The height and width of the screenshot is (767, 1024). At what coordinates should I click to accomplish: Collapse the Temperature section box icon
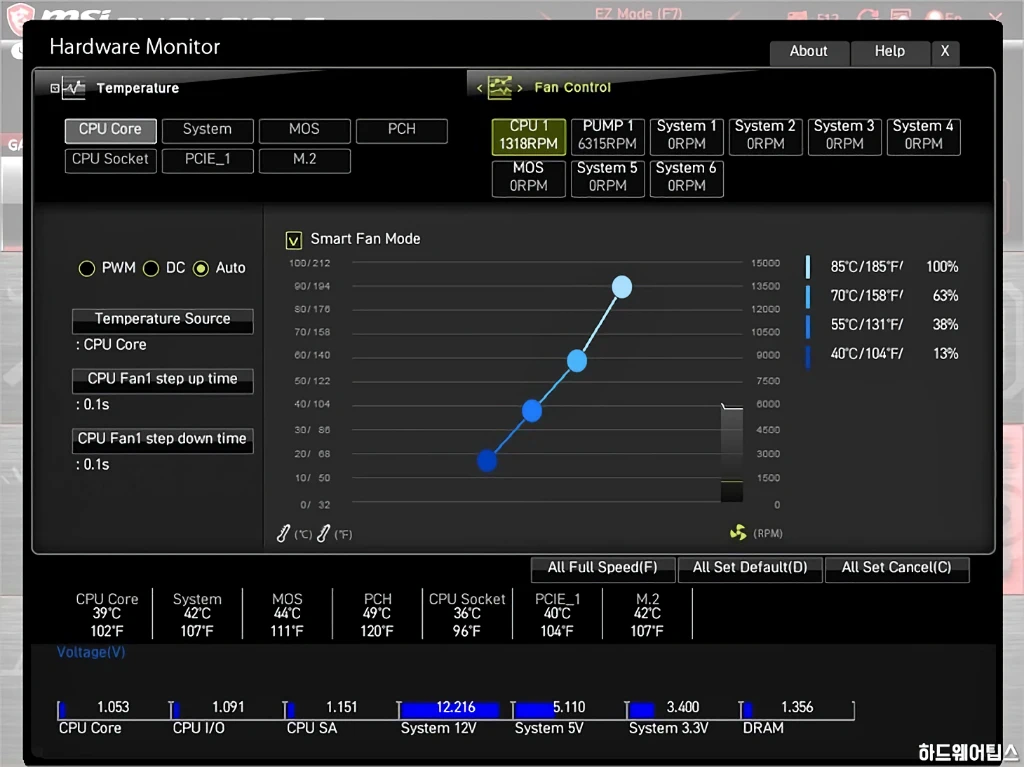click(x=55, y=88)
